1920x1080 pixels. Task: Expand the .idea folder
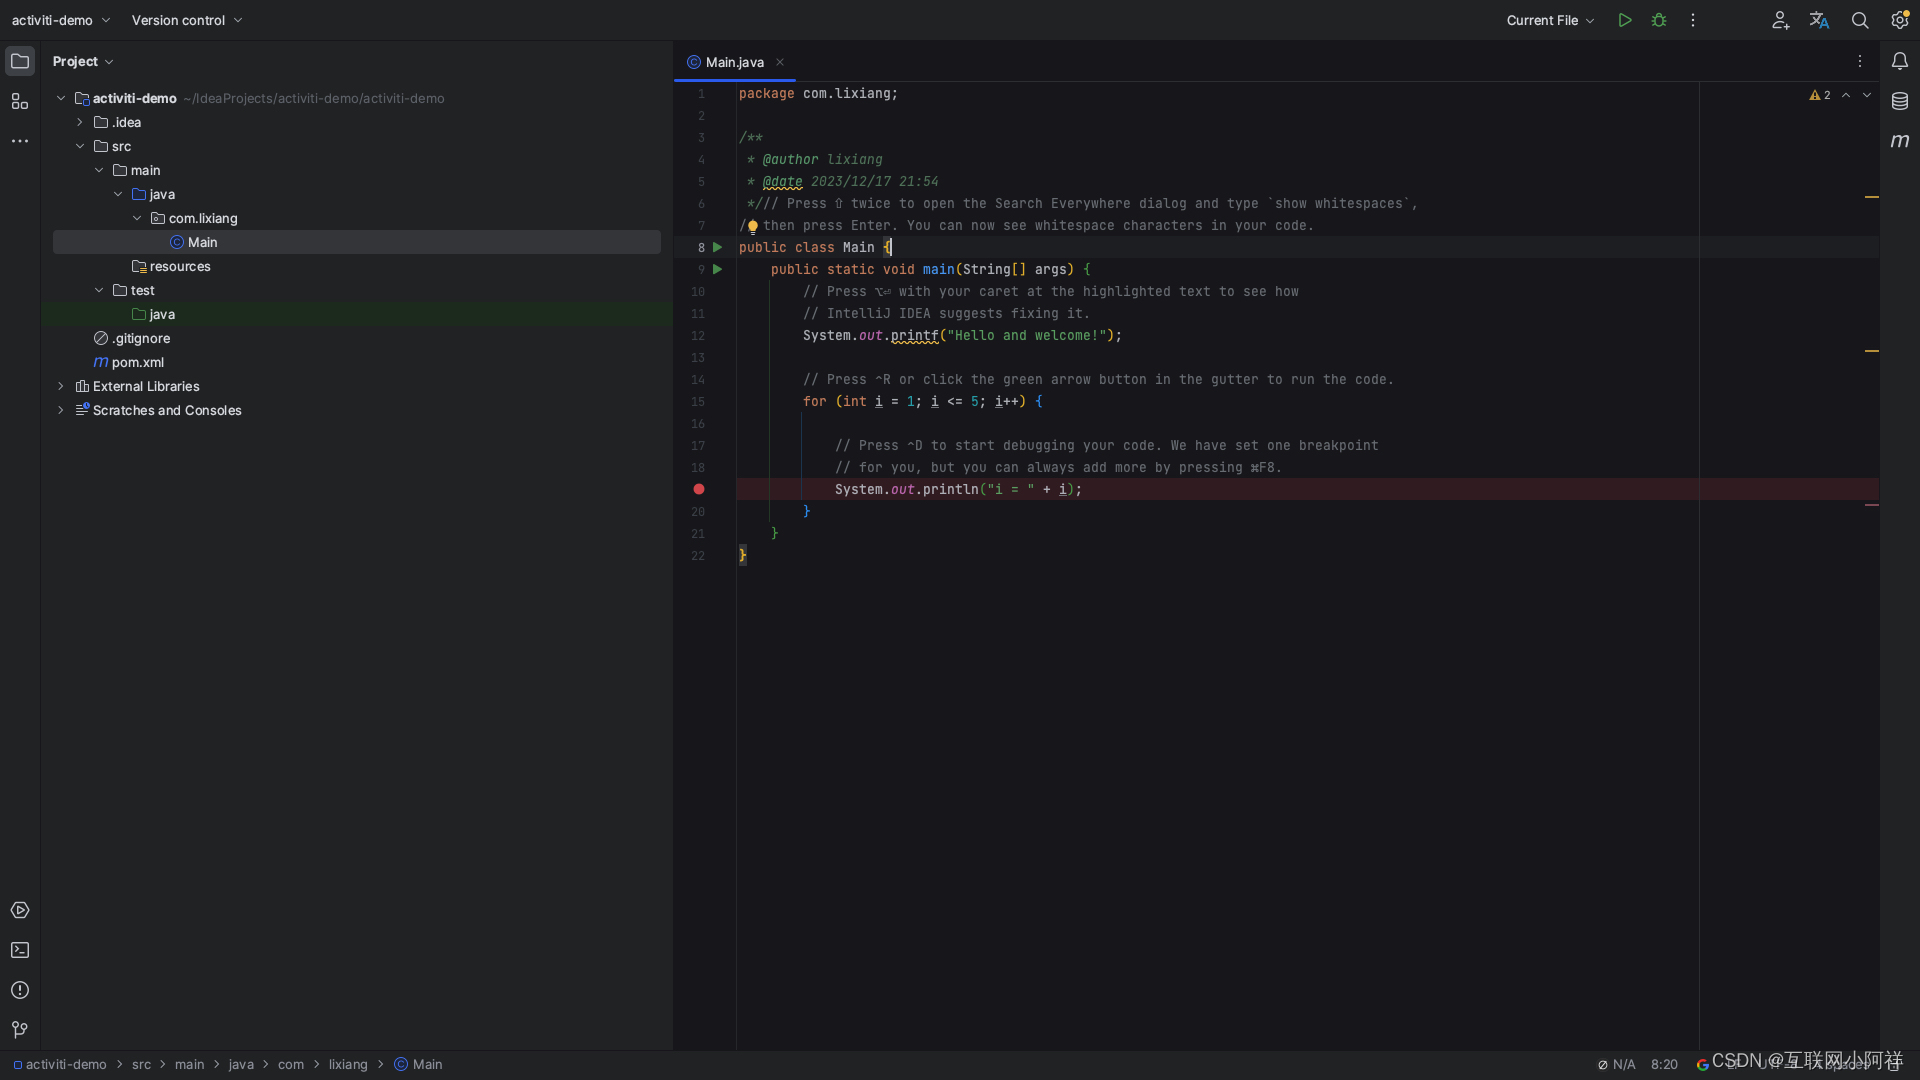tap(80, 122)
